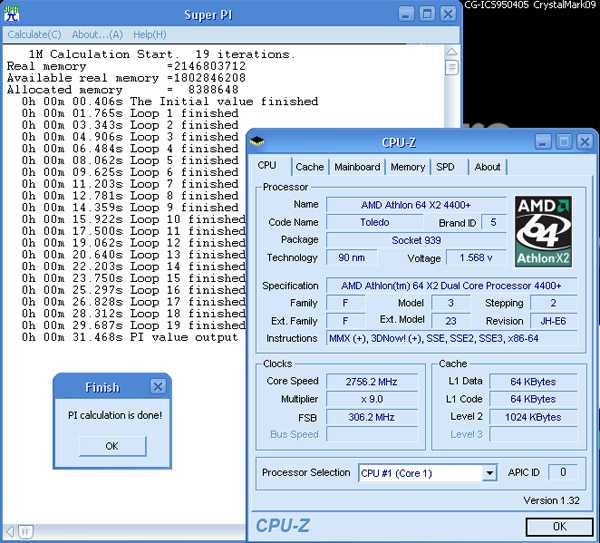Click the FSB value 306.2 MHz
The height and width of the screenshot is (543, 600).
372,417
